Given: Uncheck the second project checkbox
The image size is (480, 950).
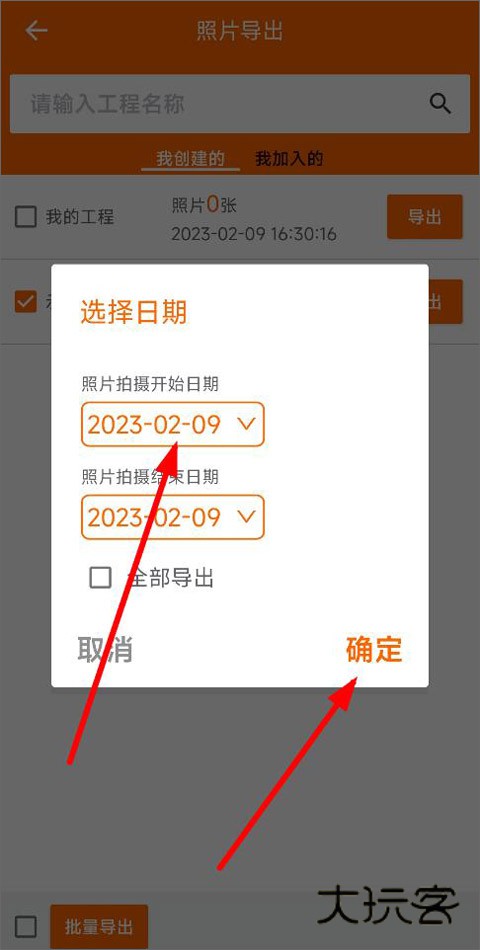Looking at the screenshot, I should [x=25, y=302].
